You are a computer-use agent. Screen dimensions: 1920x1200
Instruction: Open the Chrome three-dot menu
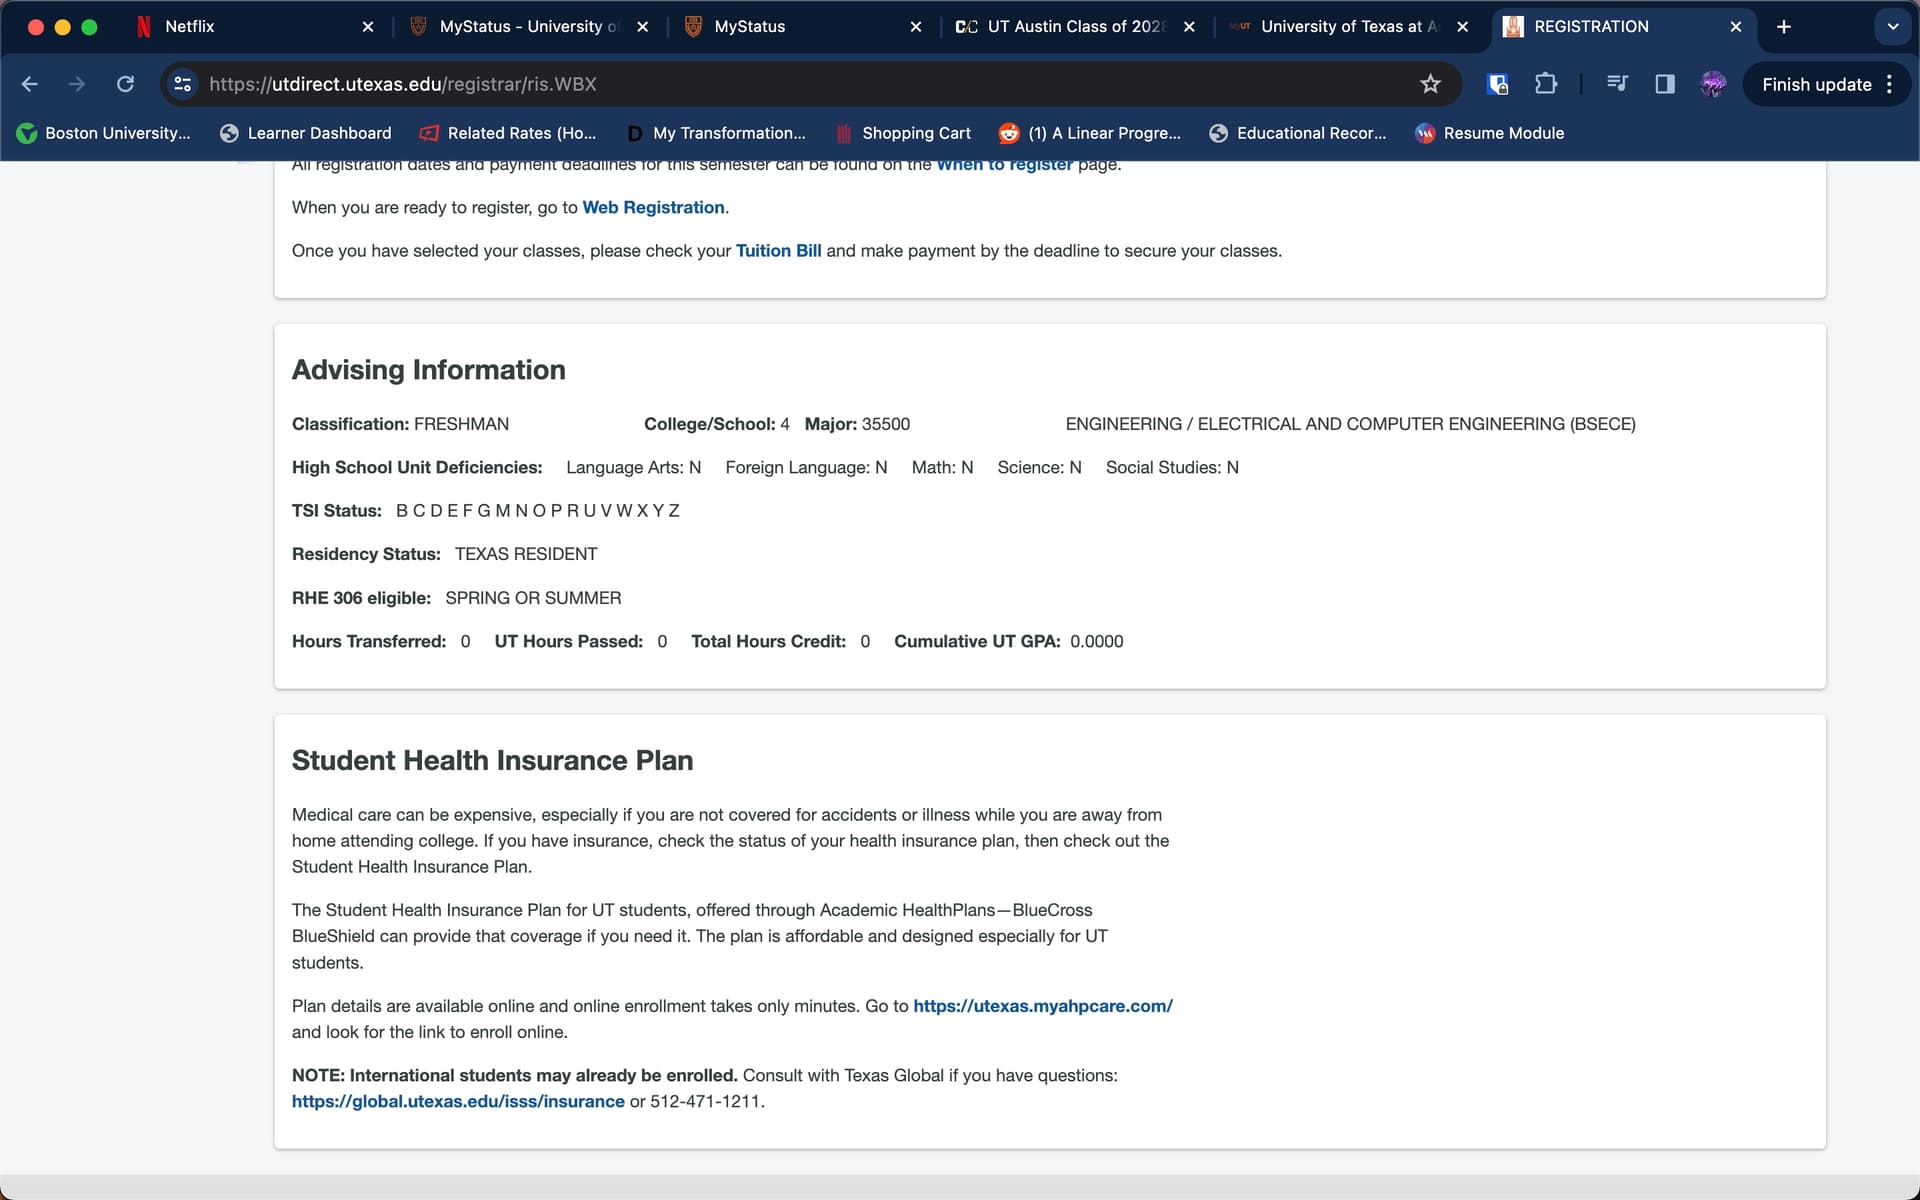(1889, 84)
